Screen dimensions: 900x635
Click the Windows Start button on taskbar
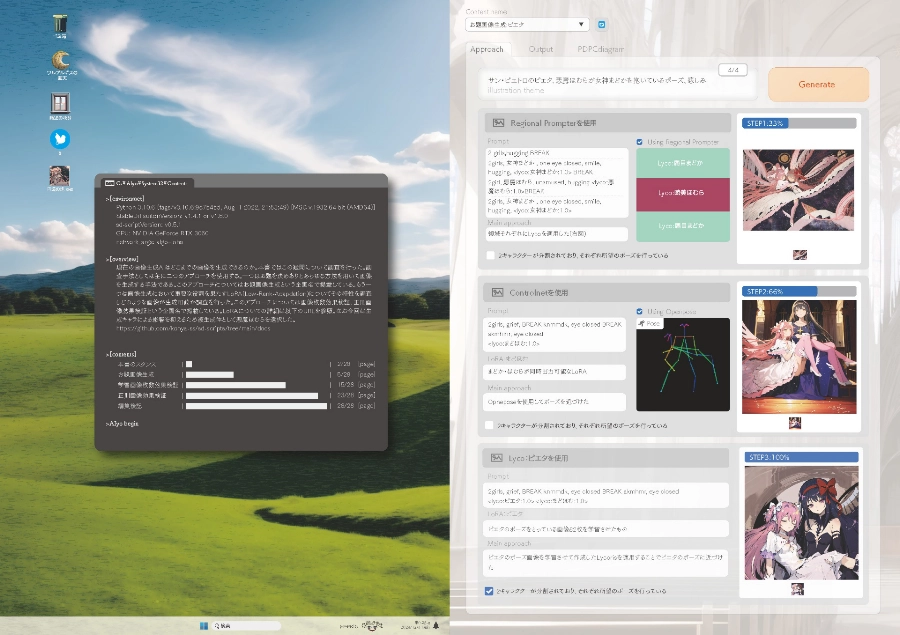point(203,626)
